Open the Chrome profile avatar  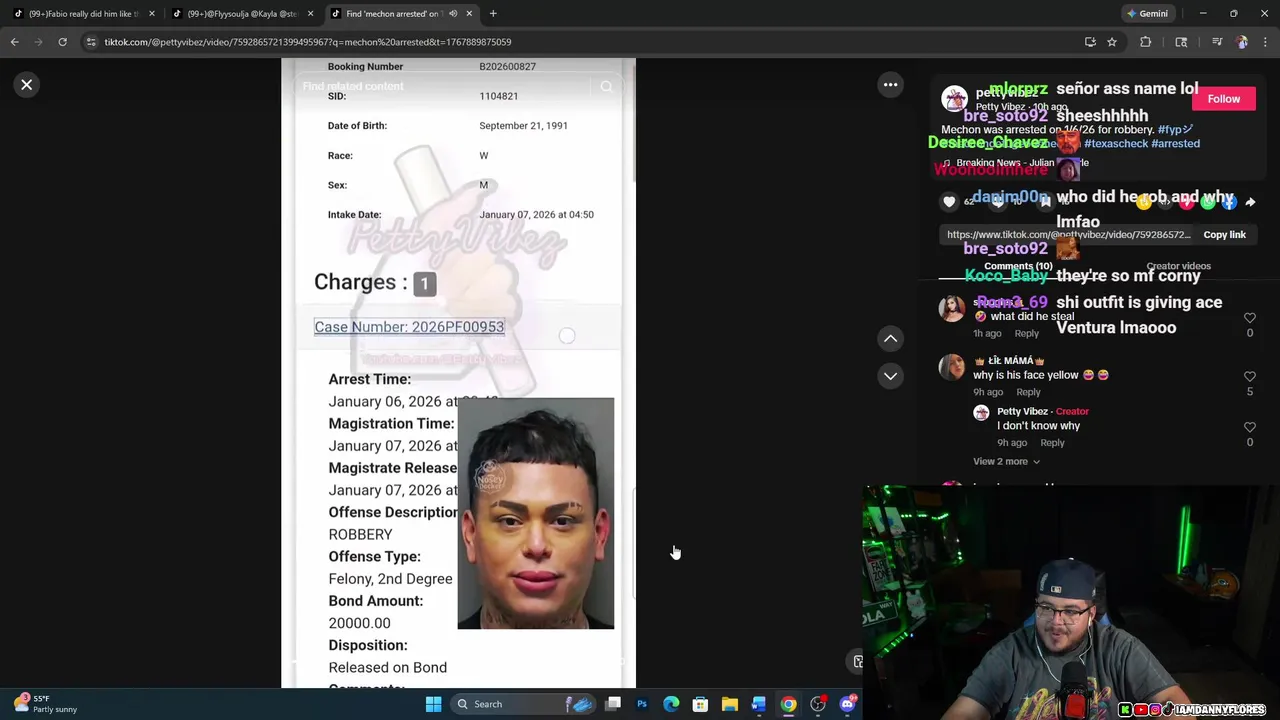(1242, 42)
